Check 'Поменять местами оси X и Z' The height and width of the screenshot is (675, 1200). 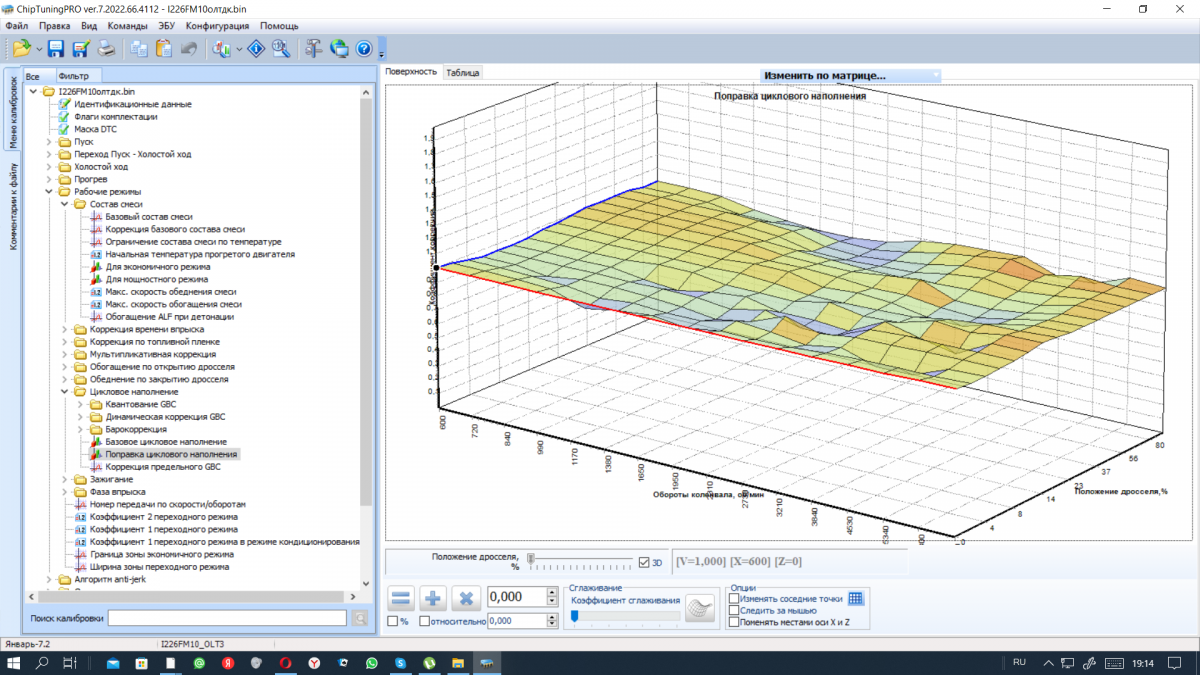tap(734, 622)
